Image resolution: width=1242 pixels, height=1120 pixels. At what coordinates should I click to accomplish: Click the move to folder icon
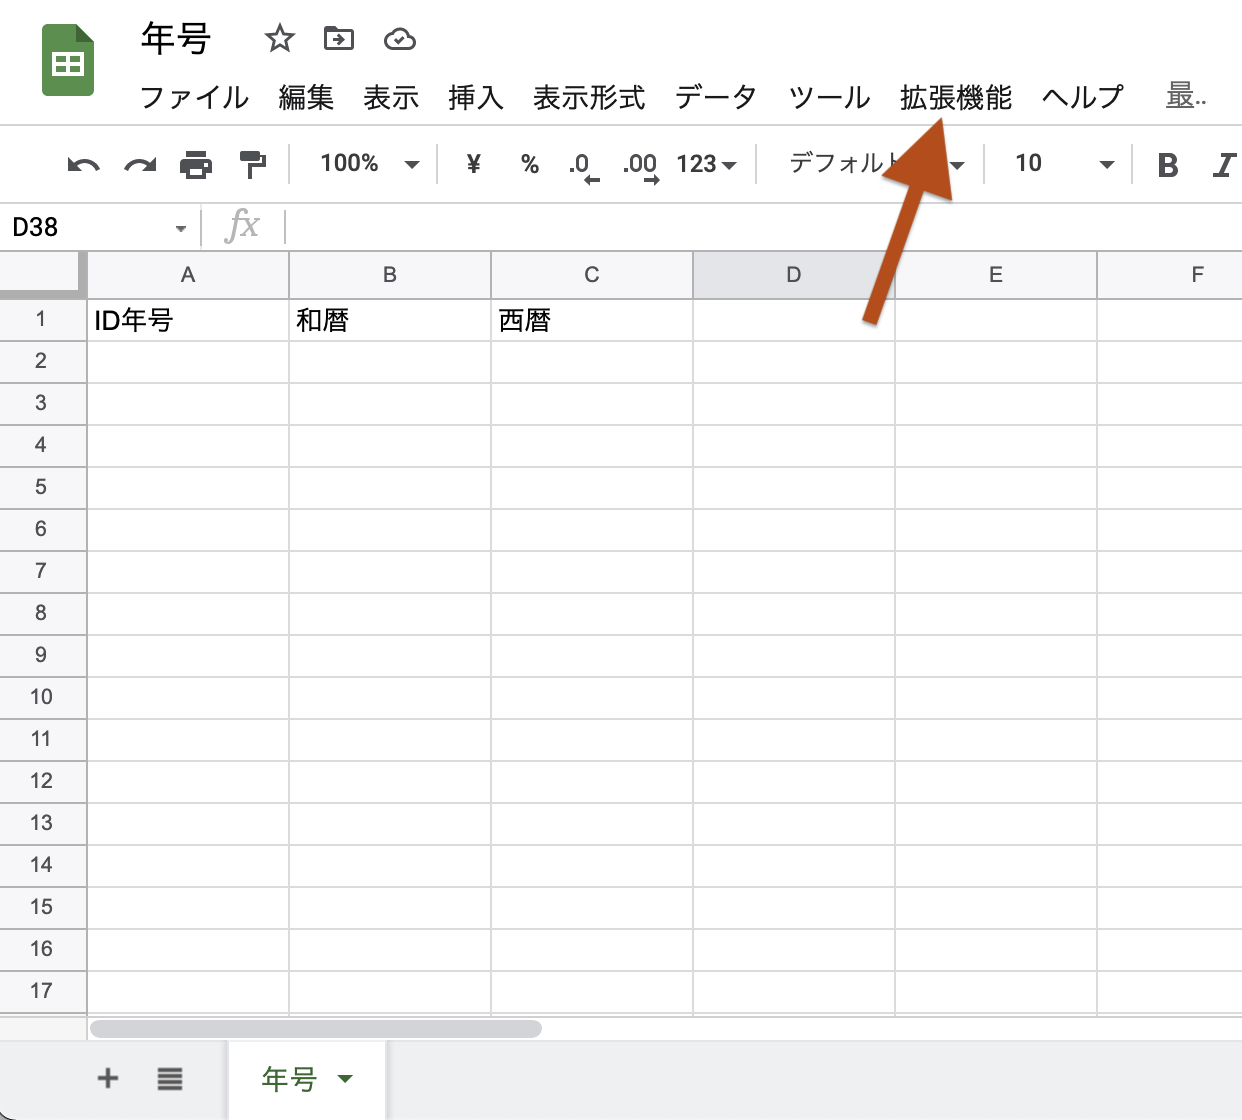tap(339, 39)
